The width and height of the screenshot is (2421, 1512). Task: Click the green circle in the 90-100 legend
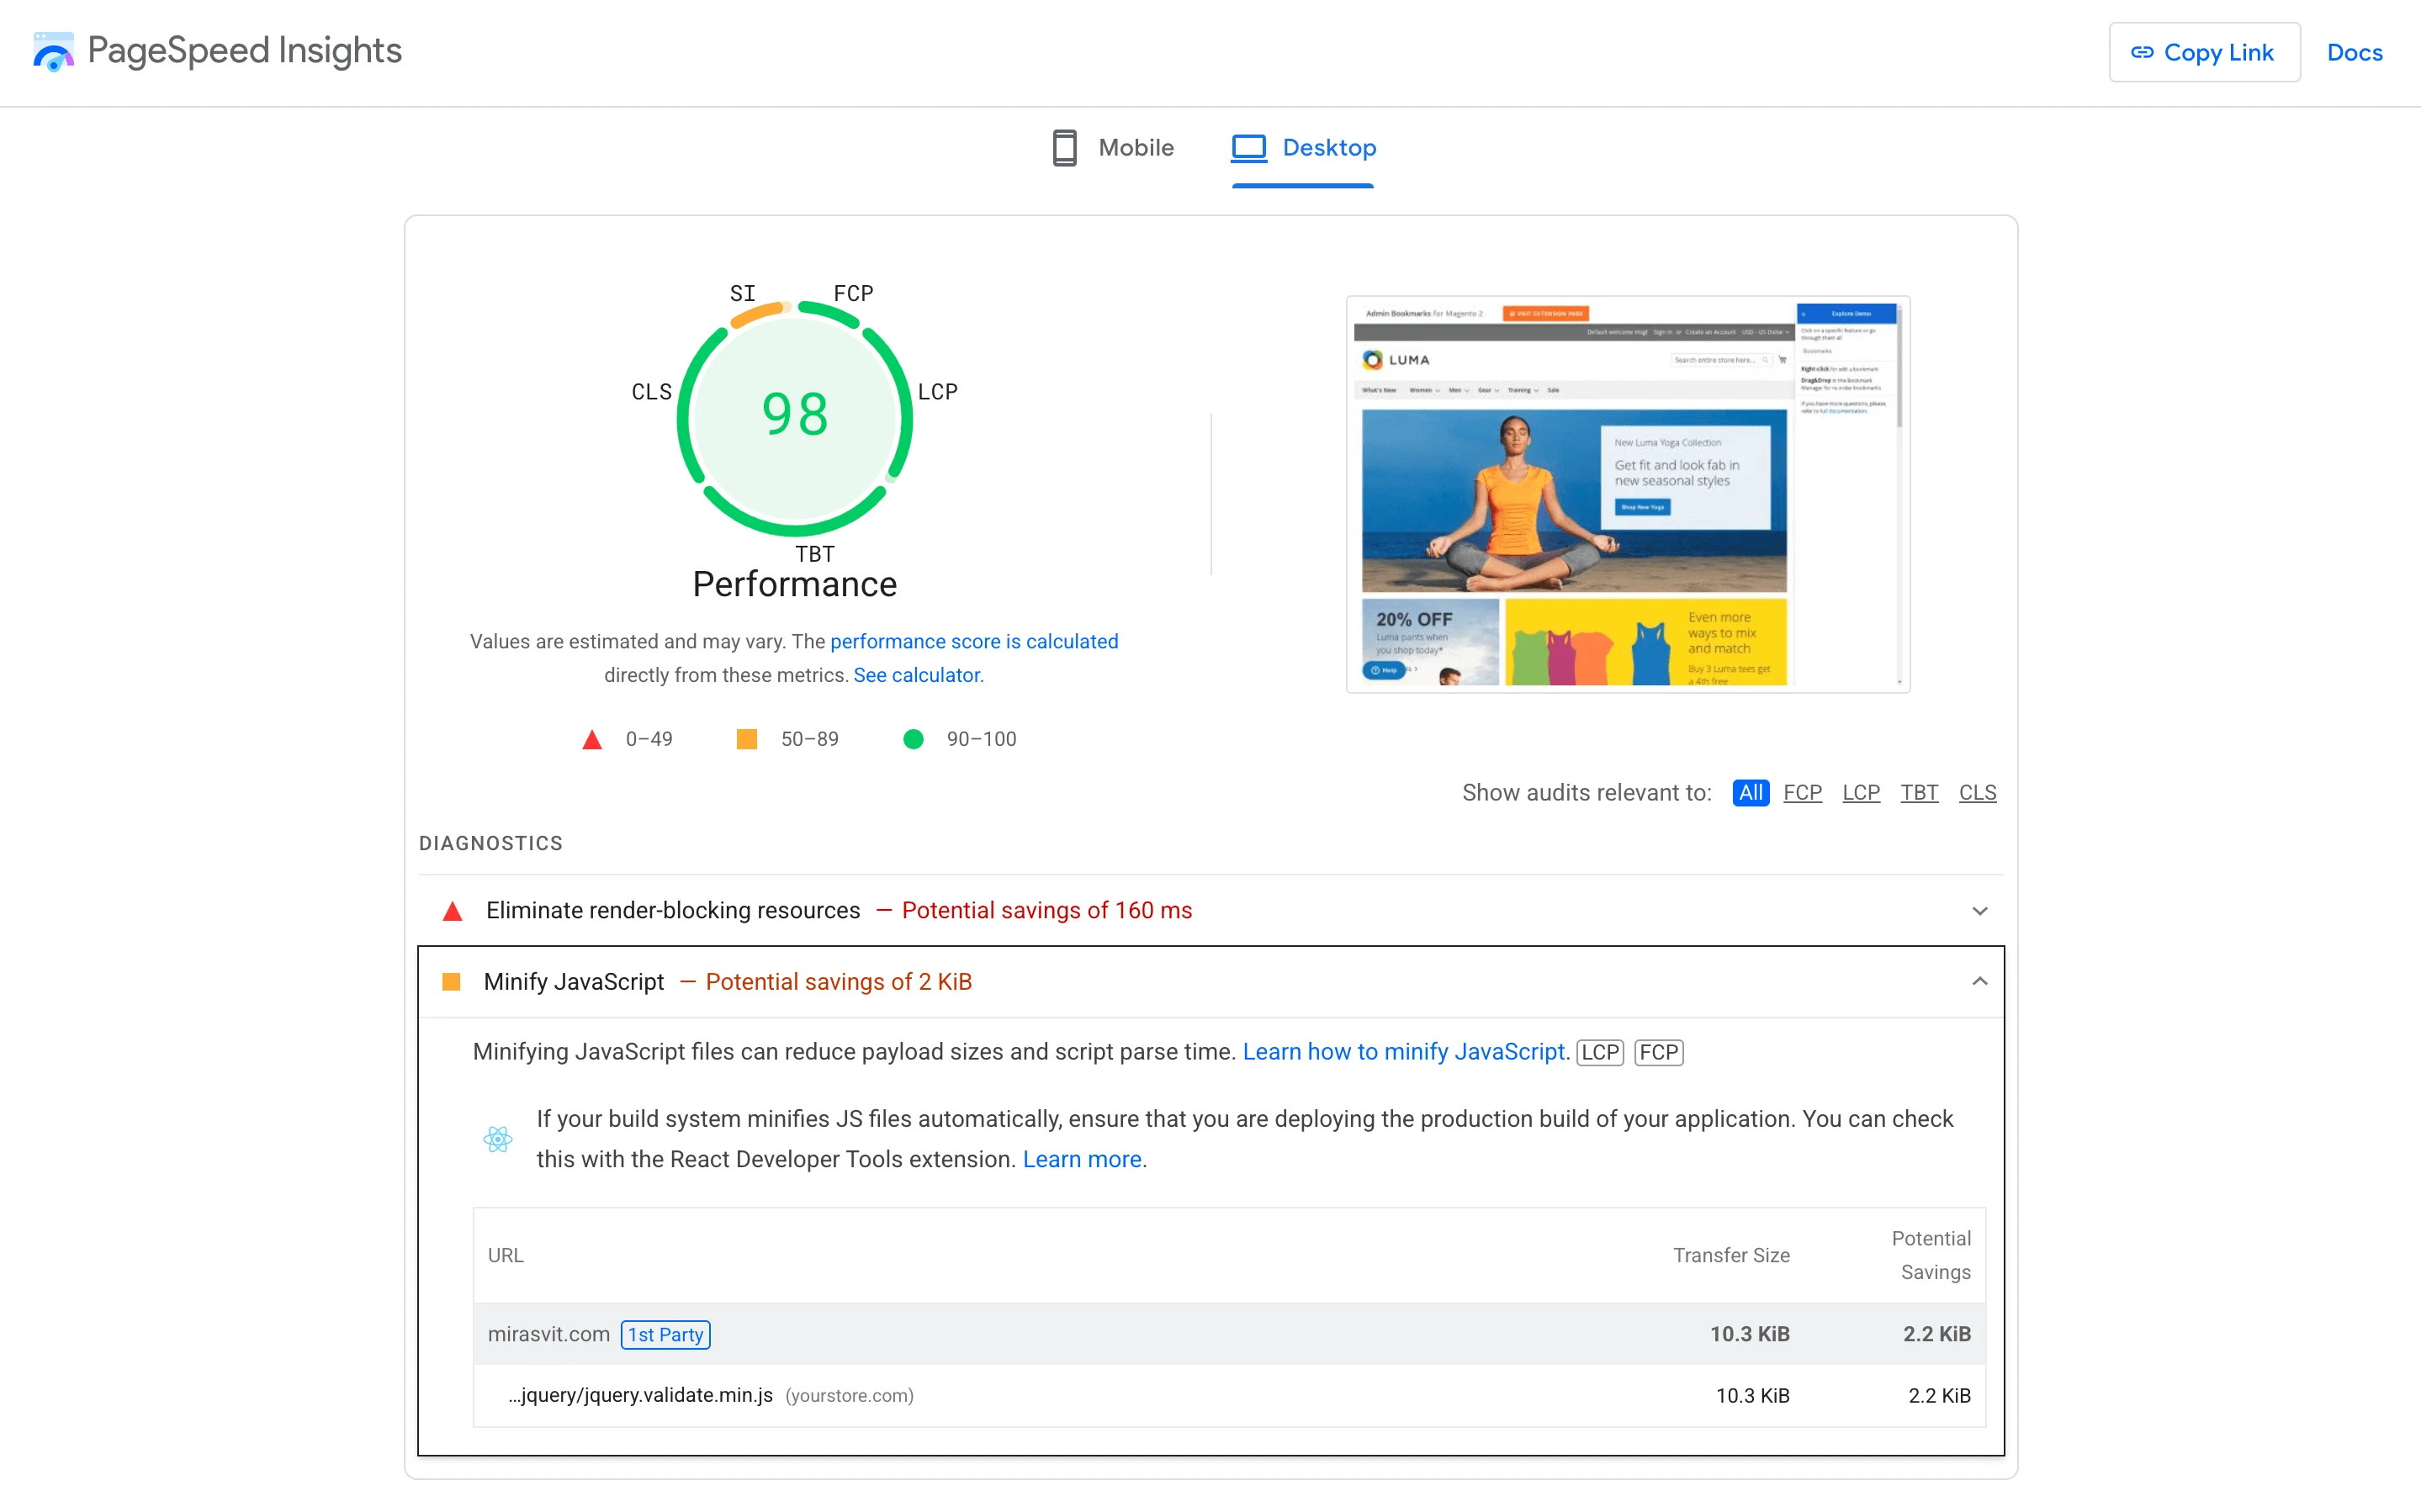coord(913,739)
